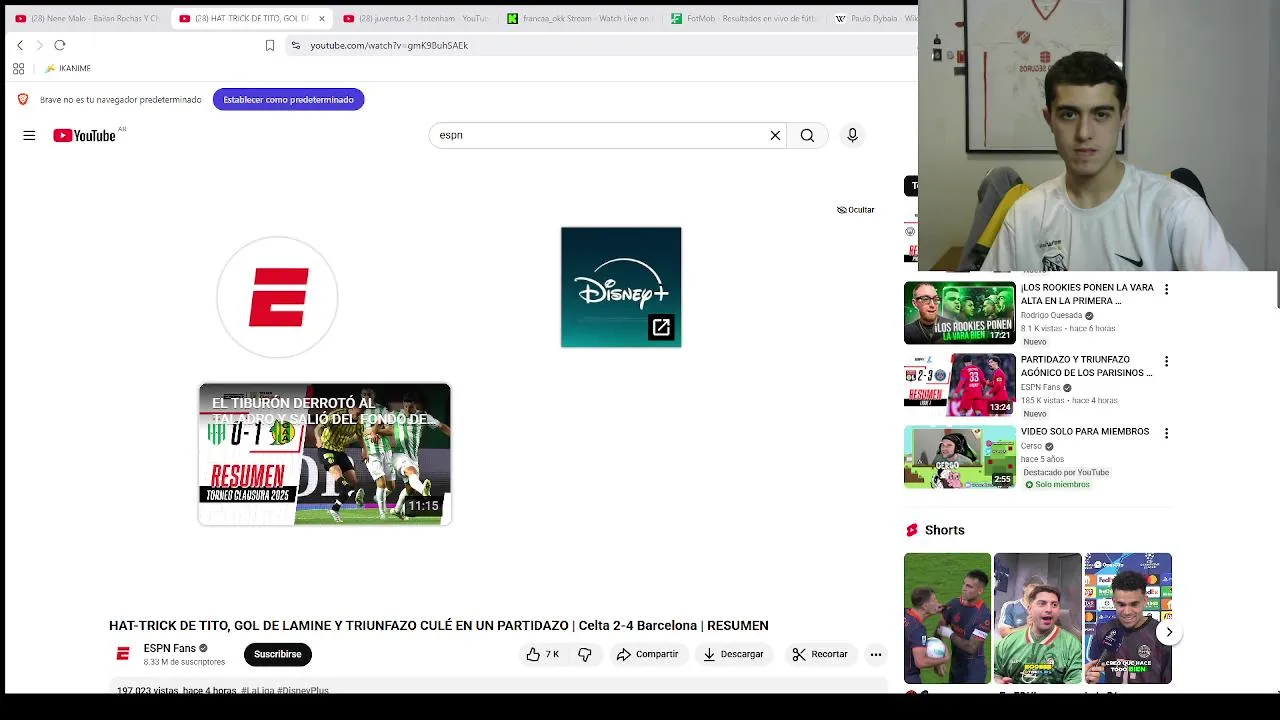Click title 'LOS ROOKIES PONEN LA VARA ALTA'

1087,294
